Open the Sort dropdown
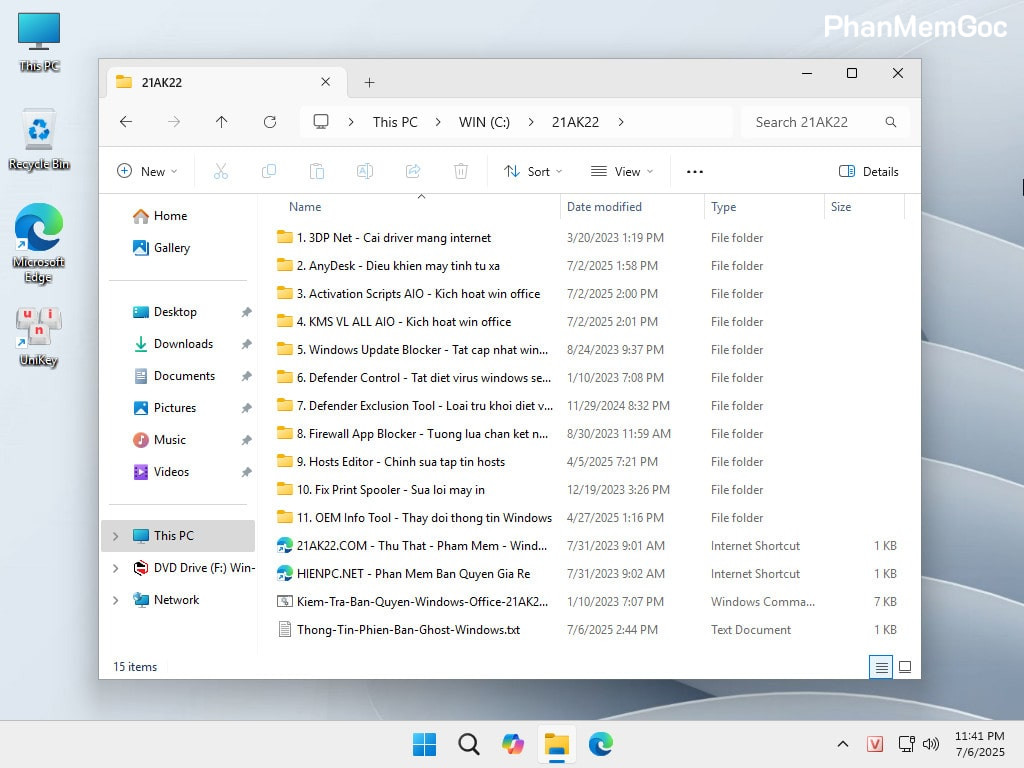This screenshot has width=1024, height=768. (x=533, y=171)
